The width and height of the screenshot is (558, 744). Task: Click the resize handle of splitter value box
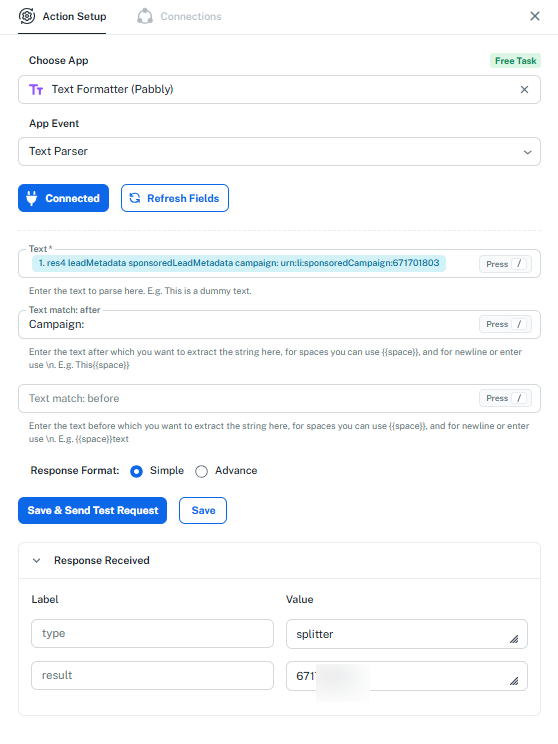tap(514, 639)
